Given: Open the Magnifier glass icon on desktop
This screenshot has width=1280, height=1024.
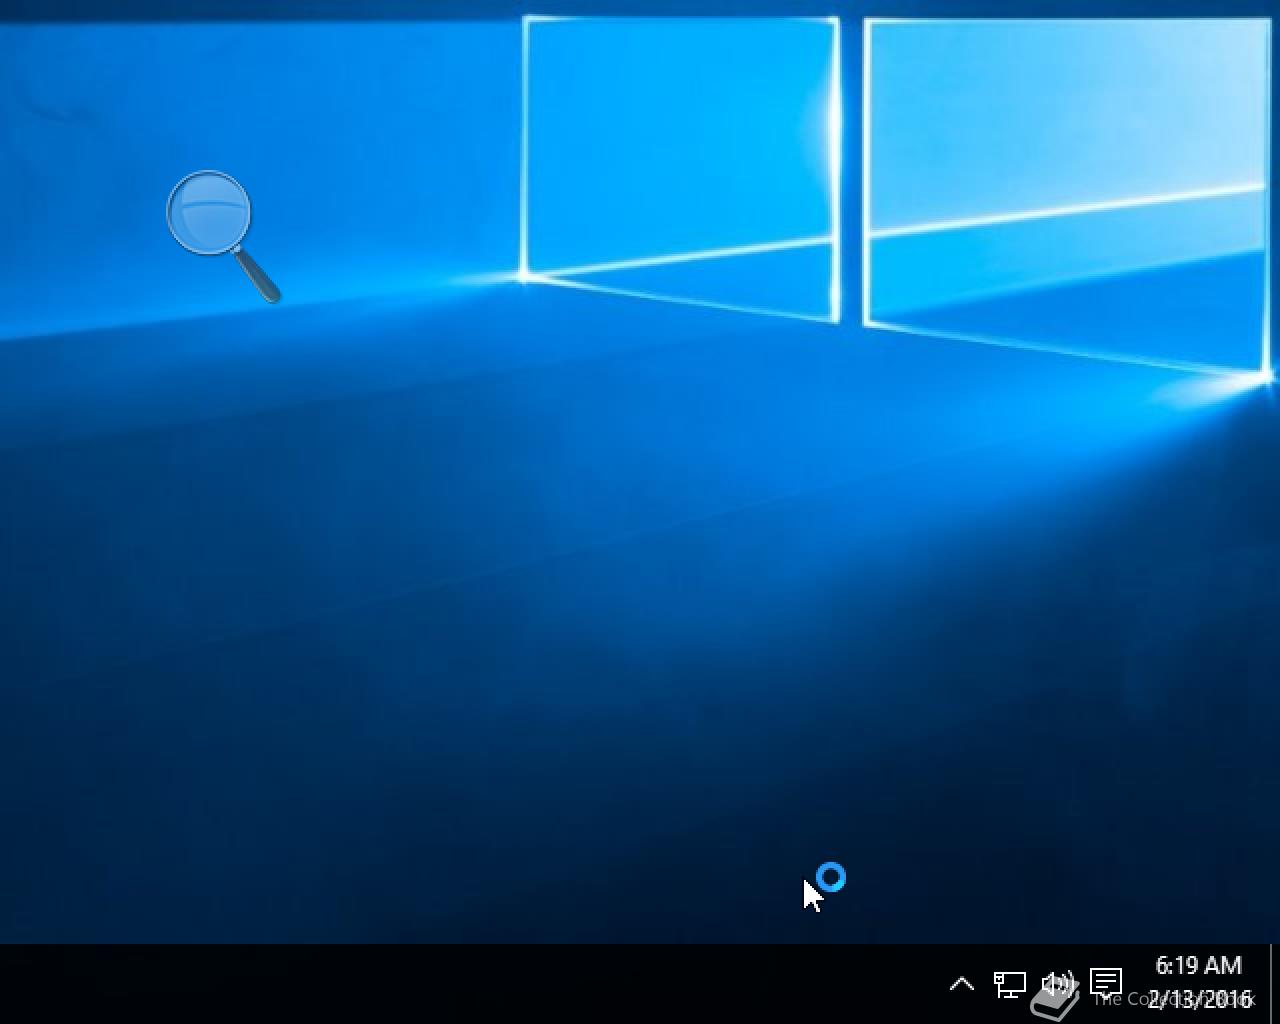Looking at the screenshot, I should [x=222, y=236].
